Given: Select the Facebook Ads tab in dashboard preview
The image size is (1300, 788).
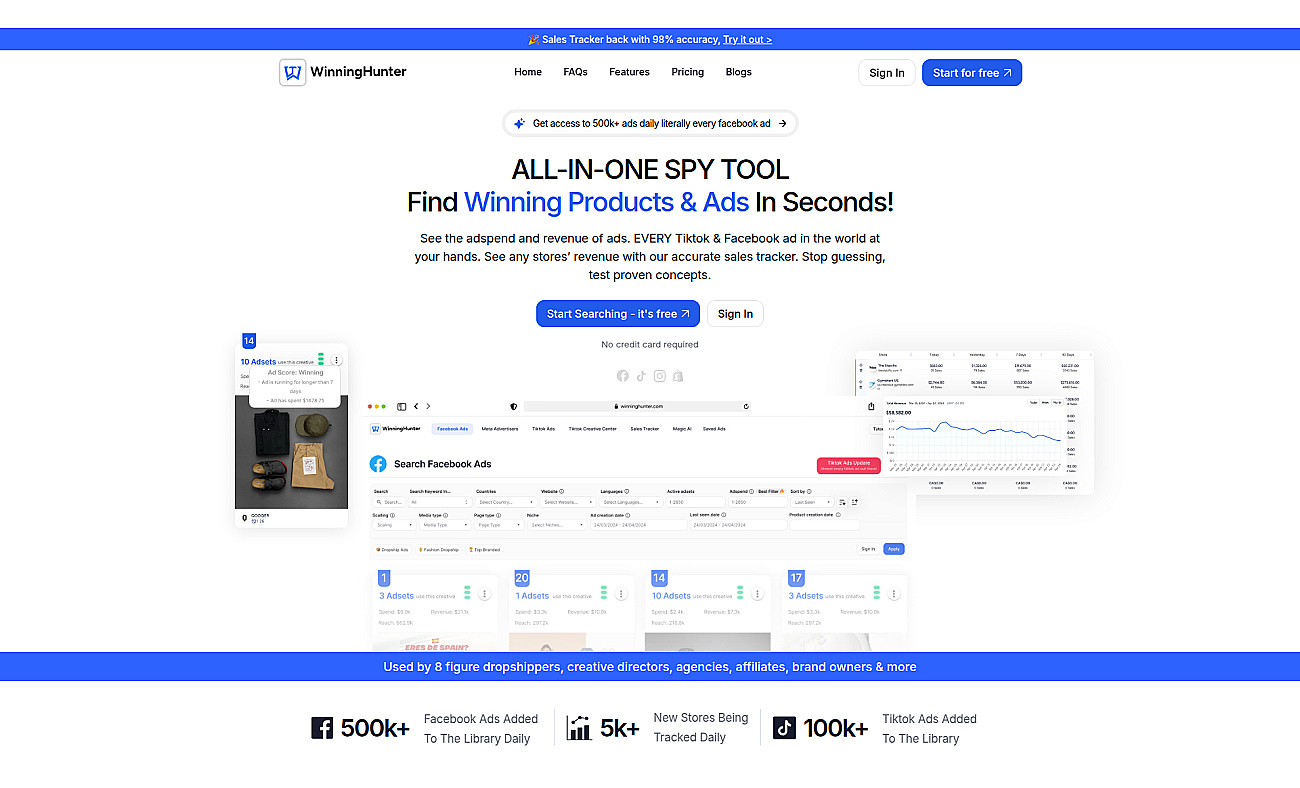Looking at the screenshot, I should click(x=453, y=429).
